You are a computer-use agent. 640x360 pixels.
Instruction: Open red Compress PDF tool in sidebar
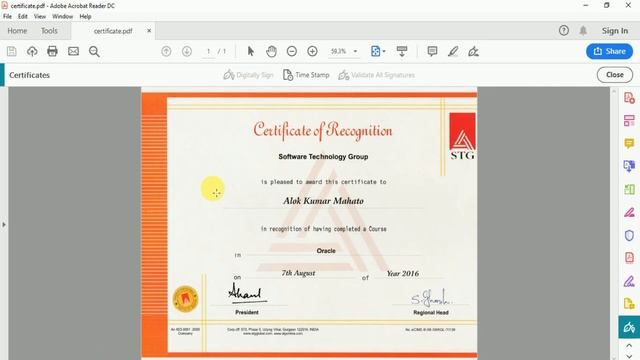tap(629, 258)
